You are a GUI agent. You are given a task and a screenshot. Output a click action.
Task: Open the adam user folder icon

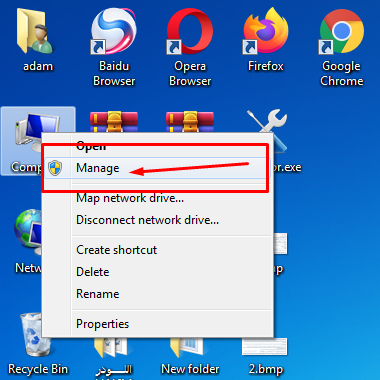point(34,31)
